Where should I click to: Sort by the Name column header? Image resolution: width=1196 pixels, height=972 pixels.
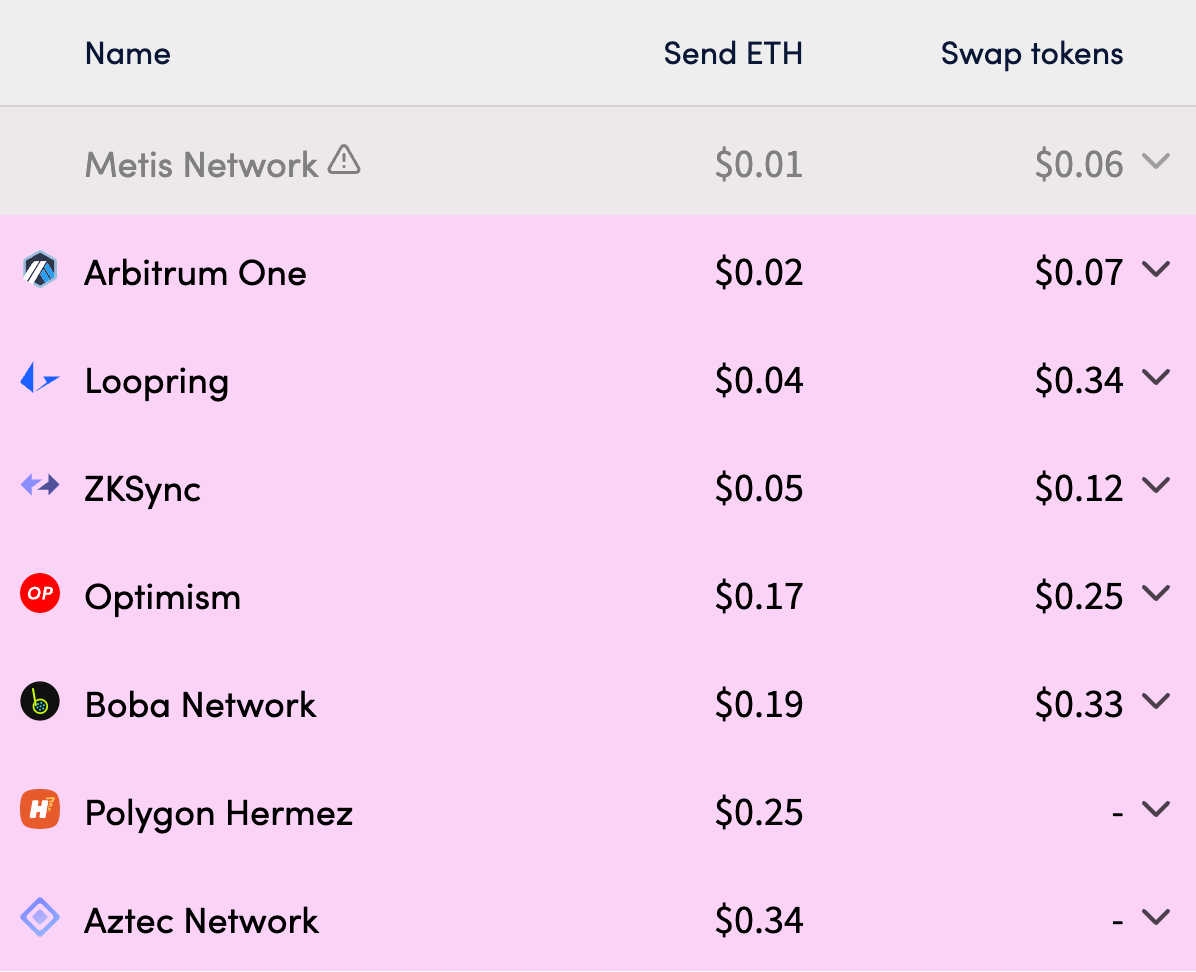click(x=127, y=53)
